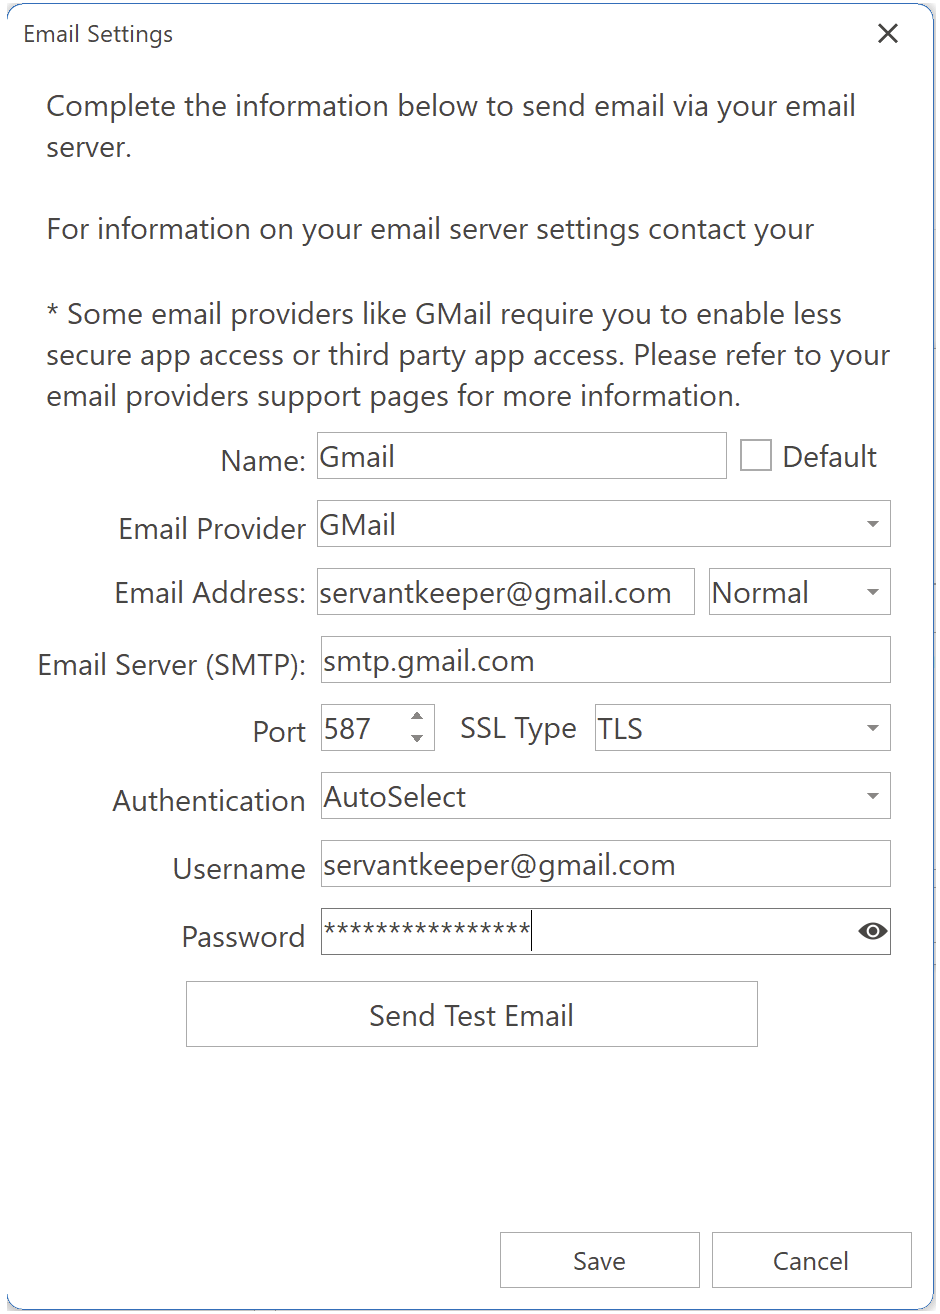
Task: Open the Email Provider dropdown arrow
Action: tap(872, 523)
